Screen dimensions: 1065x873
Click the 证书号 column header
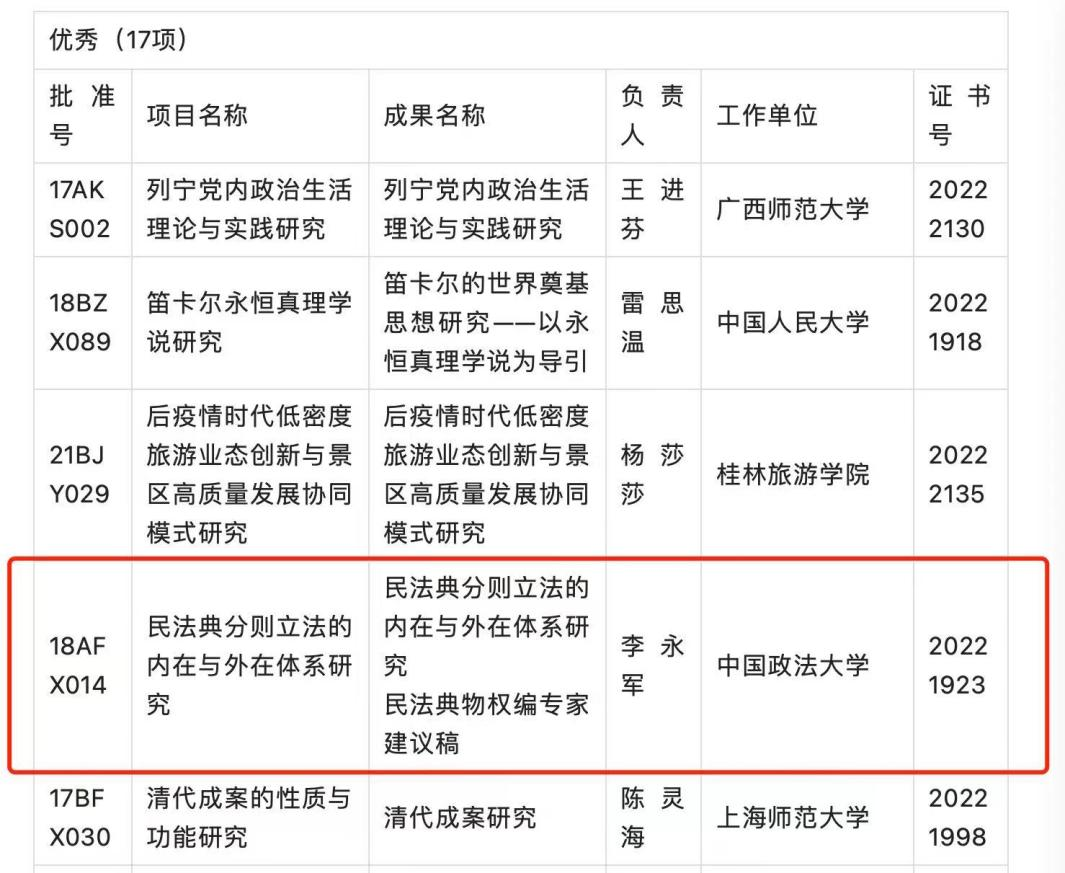[x=959, y=115]
